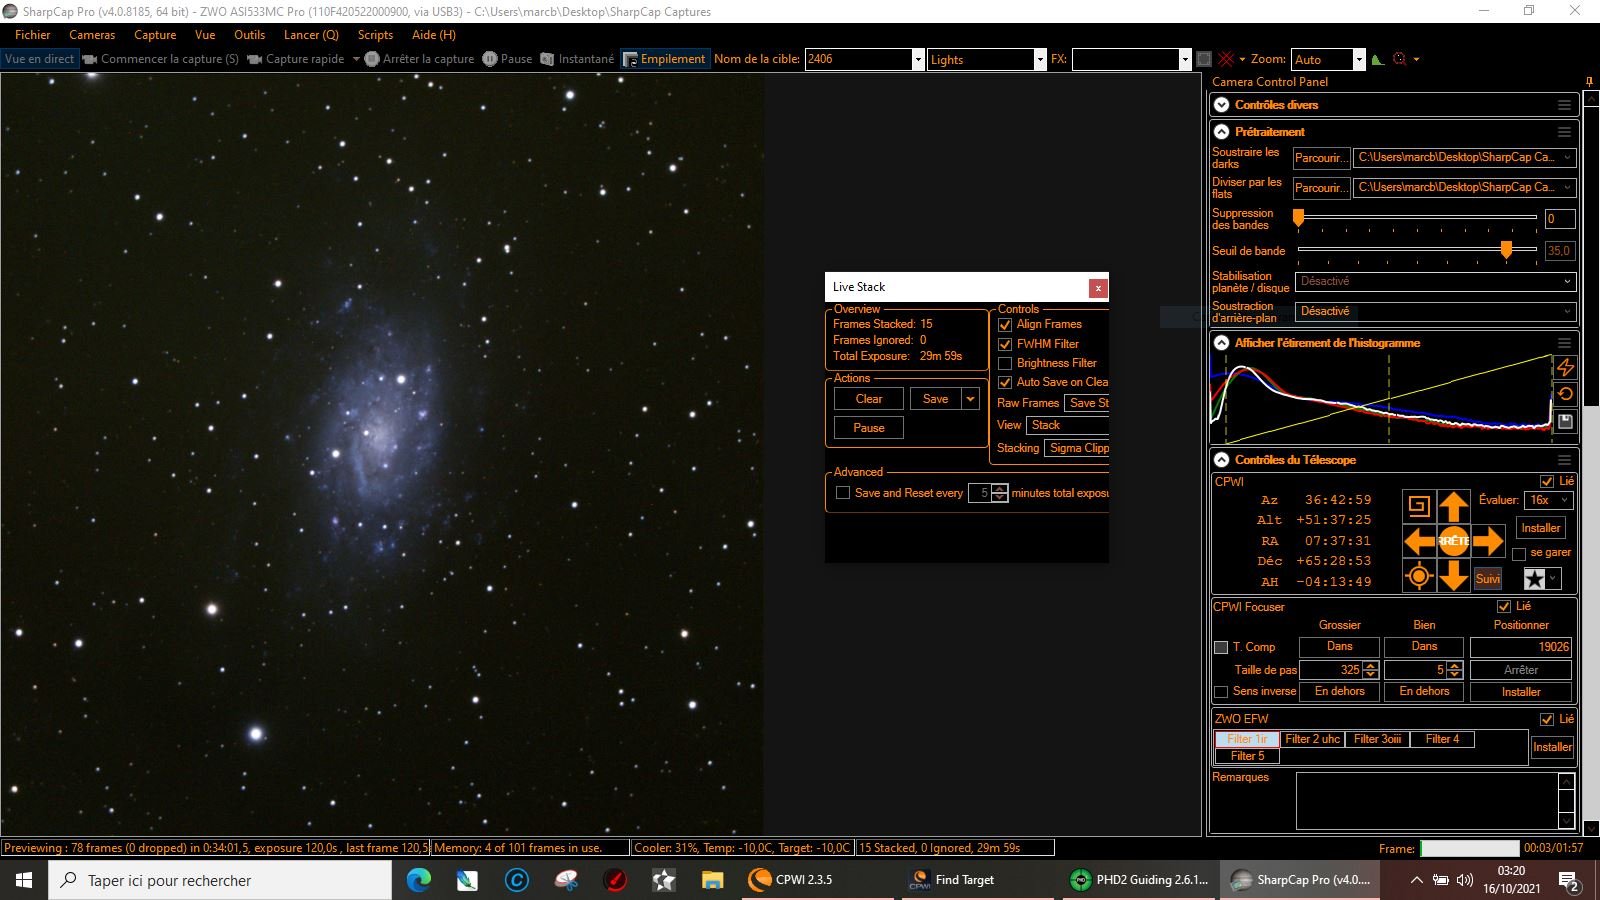
Task: Click the Taille de pas 325 stepper arrows
Action: pyautogui.click(x=1370, y=670)
